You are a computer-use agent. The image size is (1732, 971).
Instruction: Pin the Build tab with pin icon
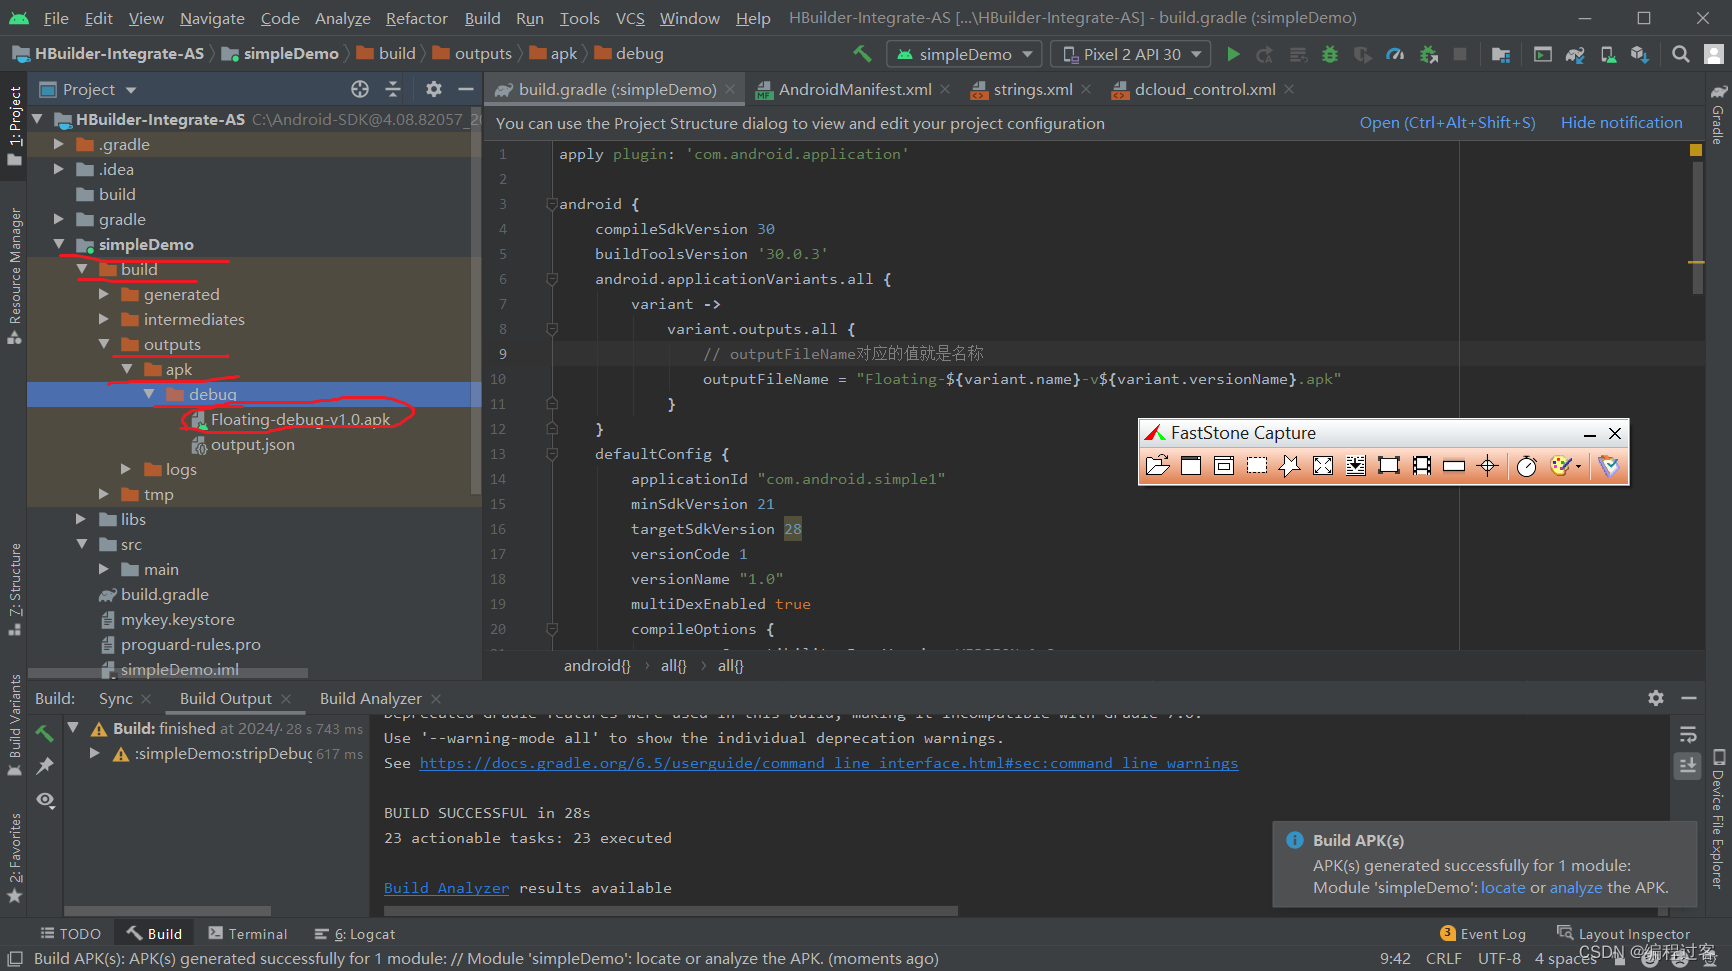click(x=44, y=766)
